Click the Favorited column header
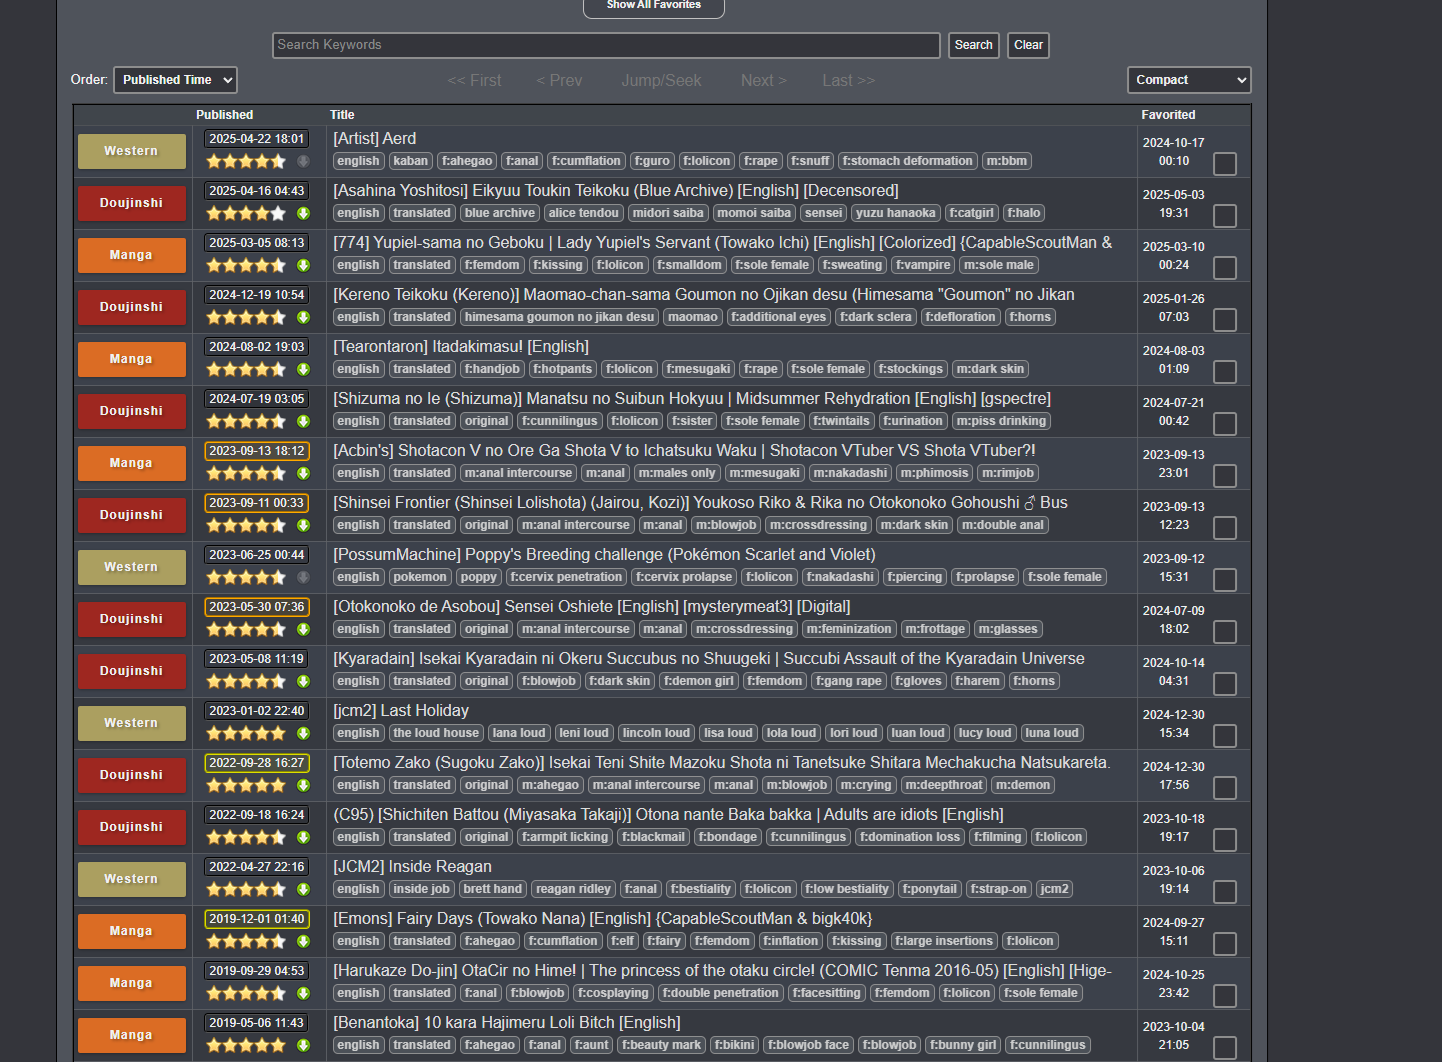The width and height of the screenshot is (1442, 1062). [1168, 115]
